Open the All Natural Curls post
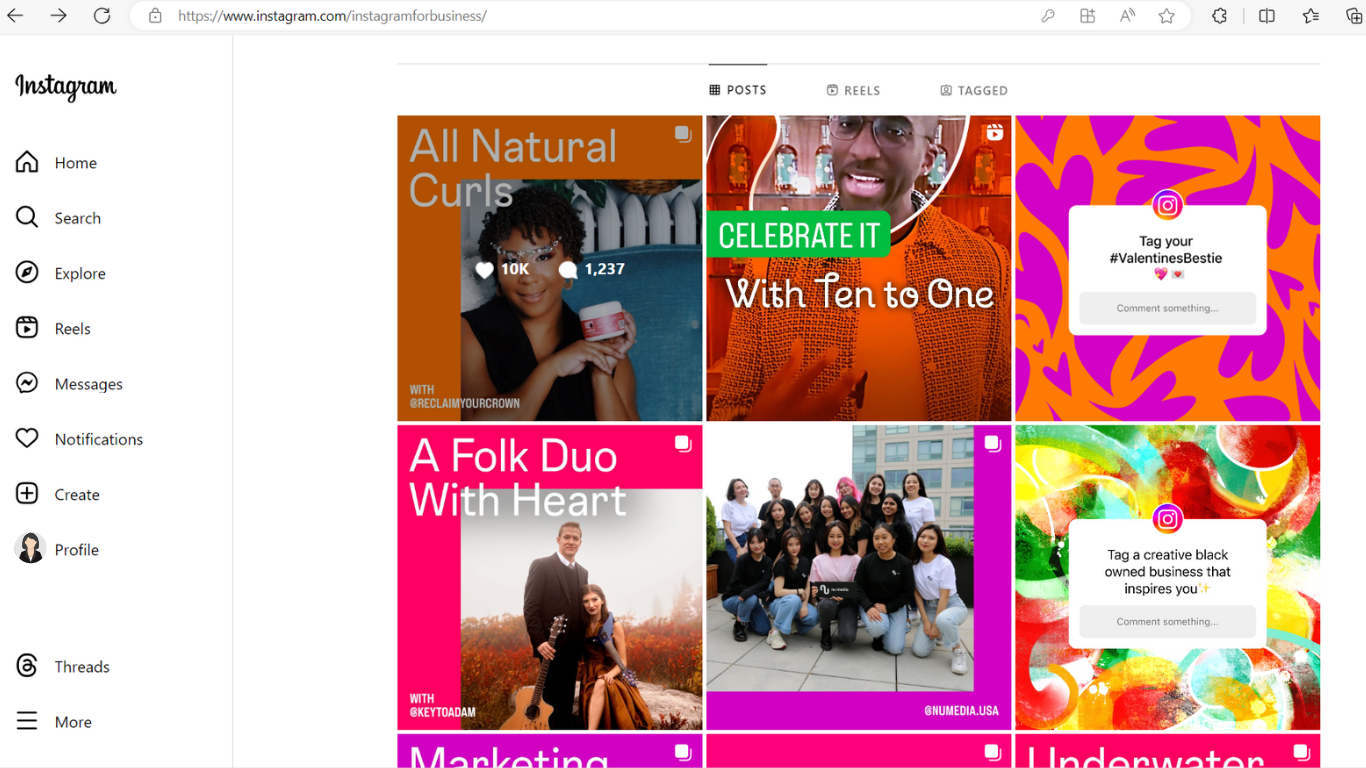 point(550,268)
